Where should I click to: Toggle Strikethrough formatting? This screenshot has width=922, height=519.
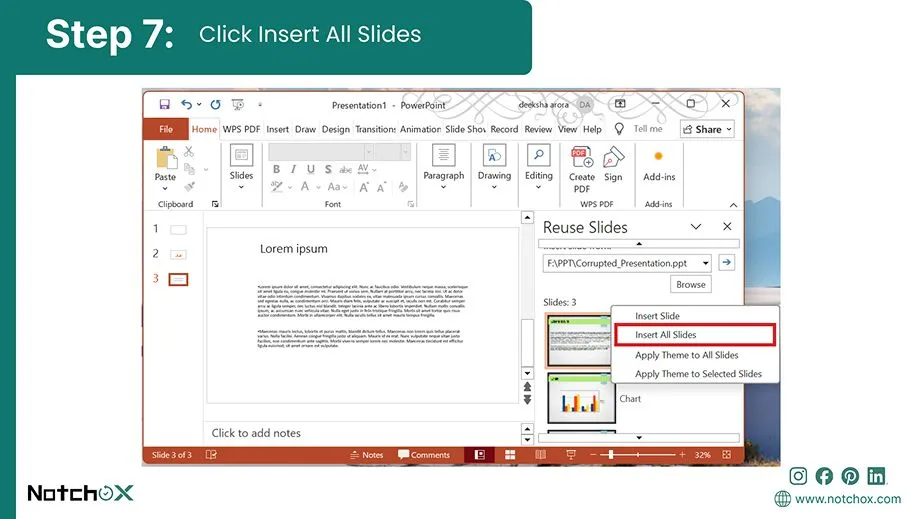(x=346, y=170)
